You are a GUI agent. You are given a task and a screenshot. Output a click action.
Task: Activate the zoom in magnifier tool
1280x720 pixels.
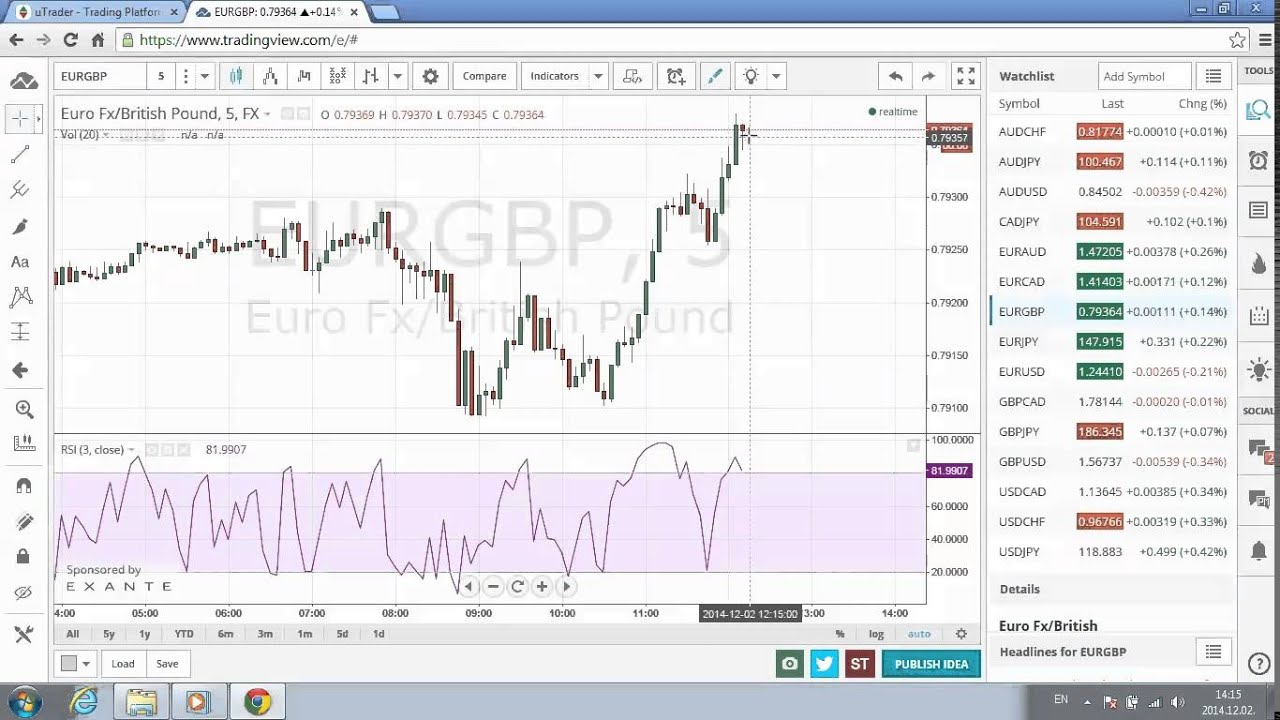point(23,409)
